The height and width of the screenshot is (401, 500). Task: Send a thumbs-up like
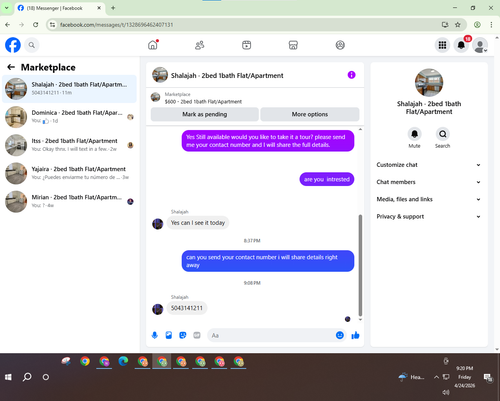(355, 335)
